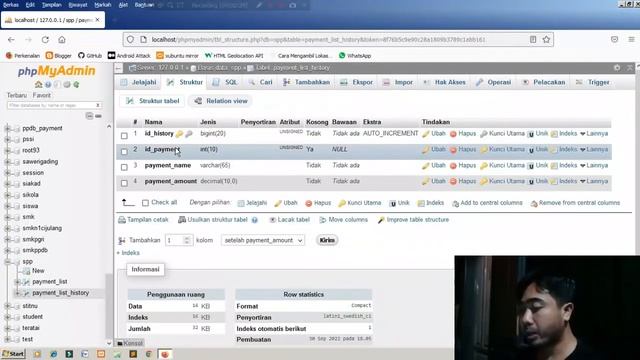Expand the Indeks section

(x=128, y=253)
